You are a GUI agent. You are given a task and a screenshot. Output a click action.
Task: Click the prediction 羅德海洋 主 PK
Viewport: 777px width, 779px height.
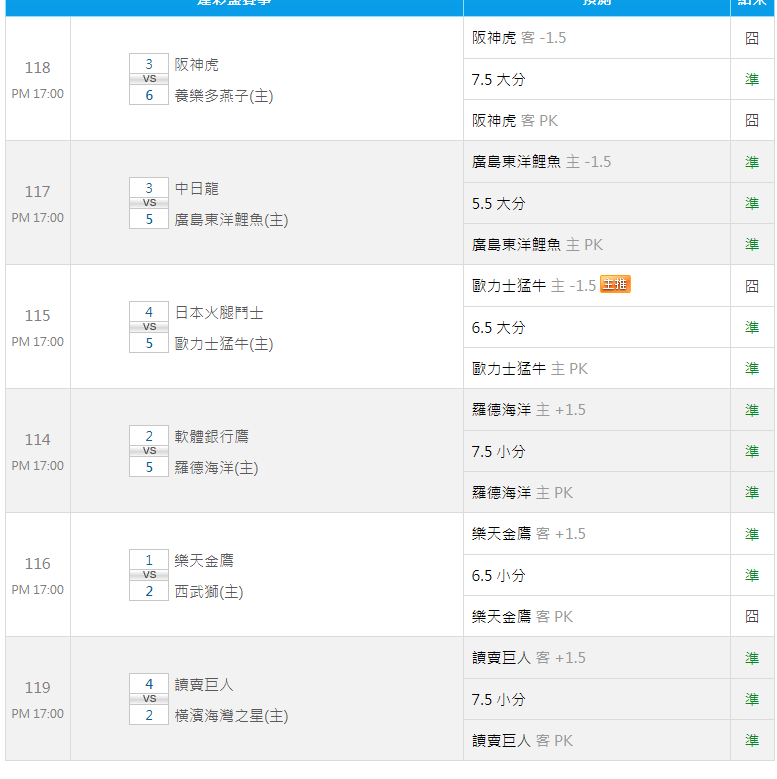coord(522,492)
